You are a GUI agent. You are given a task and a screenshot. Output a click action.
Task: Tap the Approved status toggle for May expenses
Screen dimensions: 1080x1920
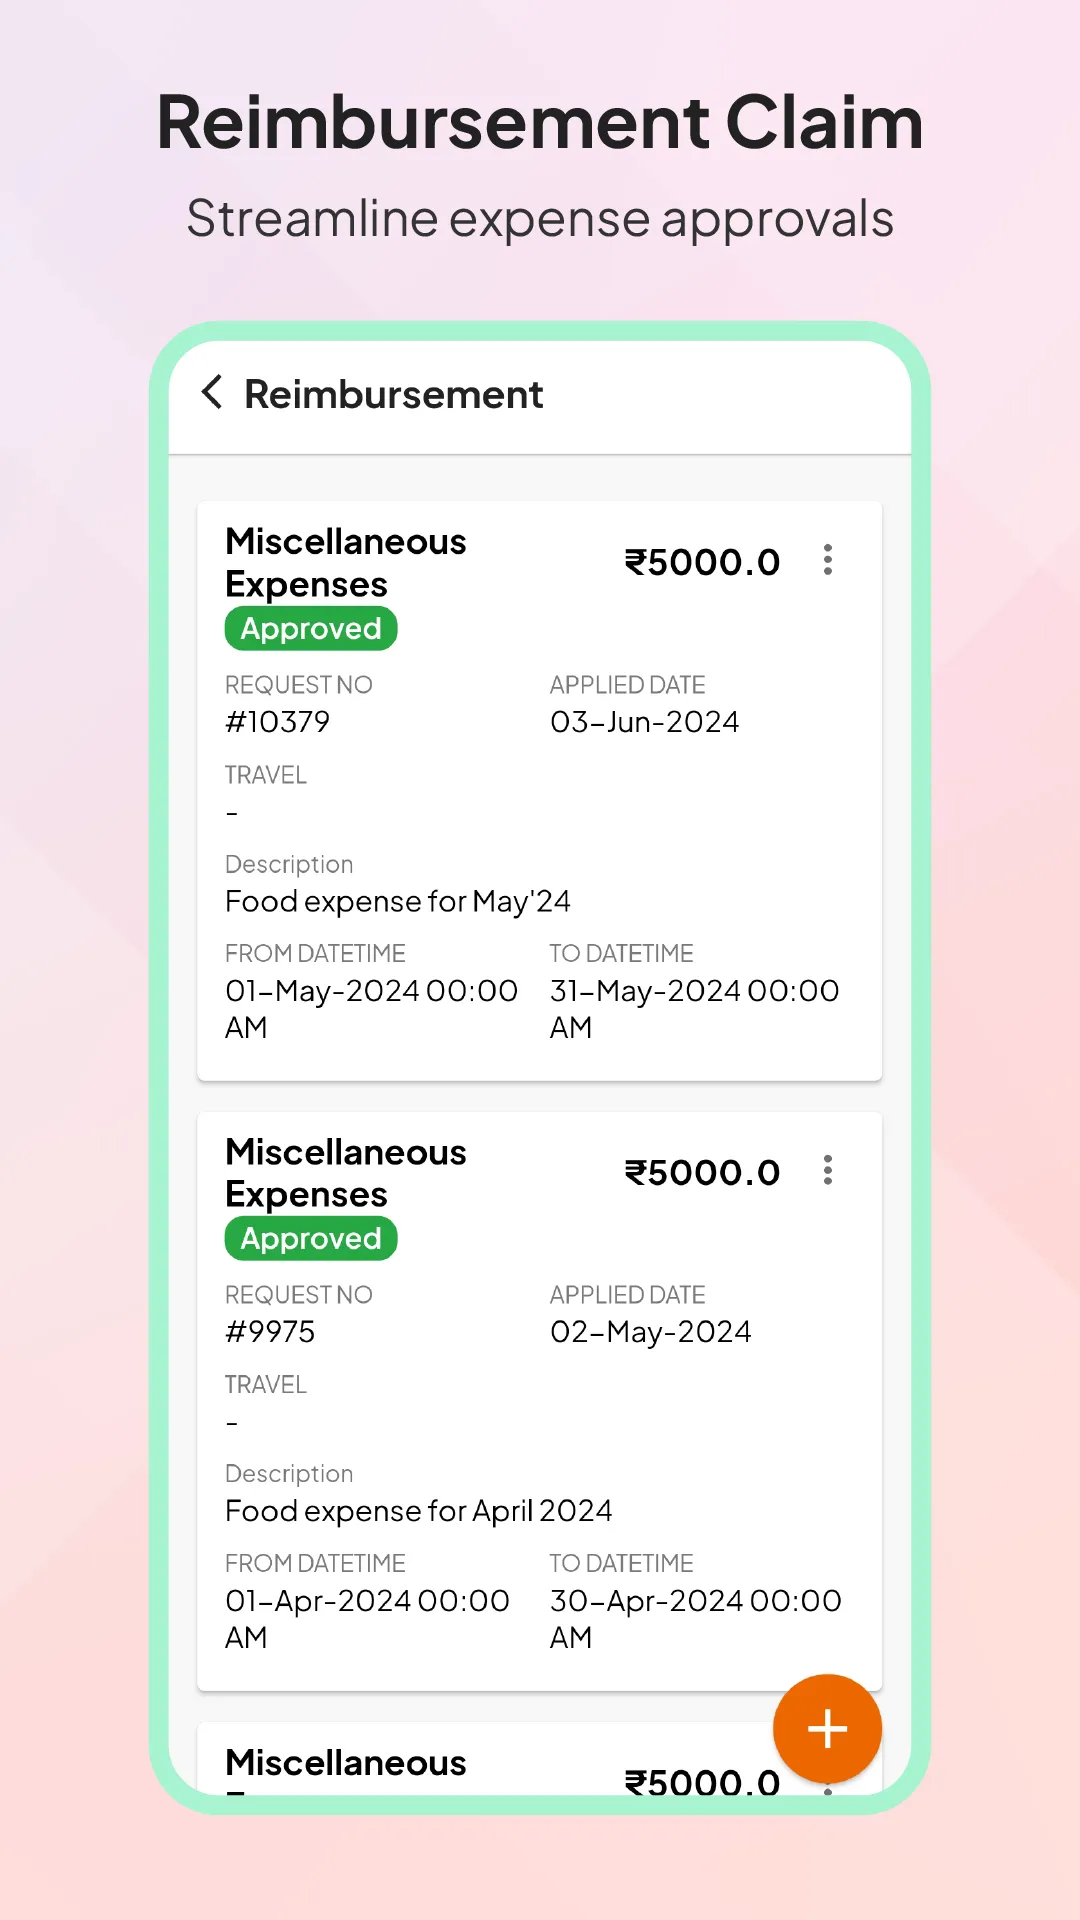pyautogui.click(x=310, y=628)
